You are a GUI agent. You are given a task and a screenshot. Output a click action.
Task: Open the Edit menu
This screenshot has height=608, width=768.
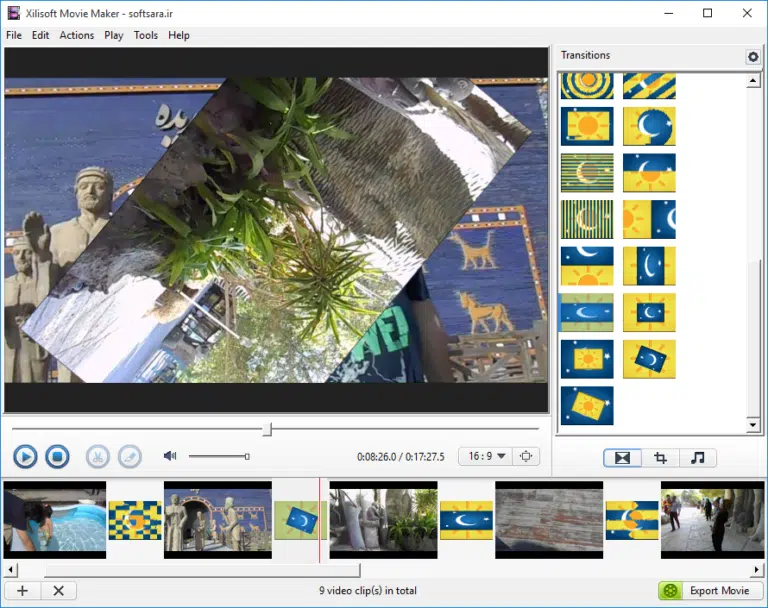coord(40,35)
